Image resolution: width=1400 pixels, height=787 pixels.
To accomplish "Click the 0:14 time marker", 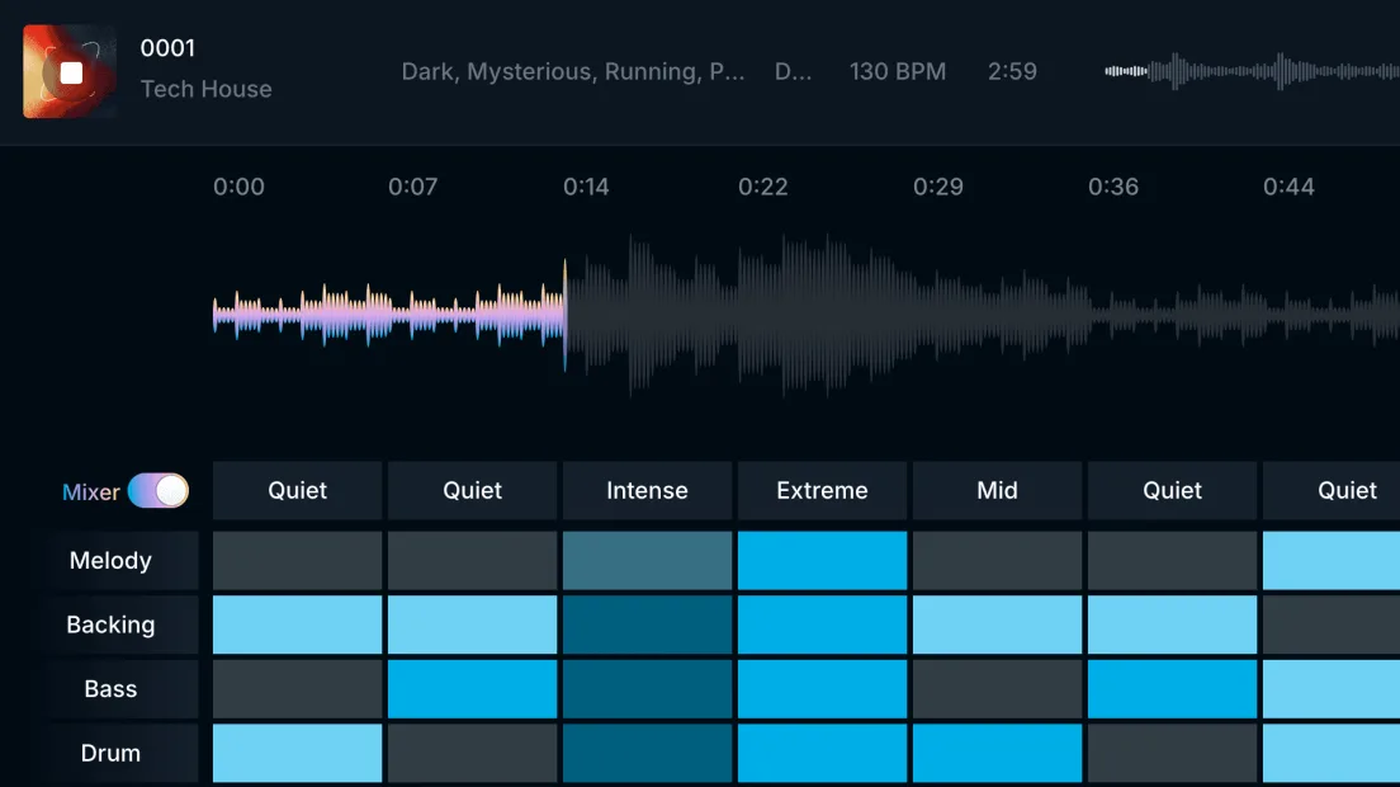I will coord(586,187).
